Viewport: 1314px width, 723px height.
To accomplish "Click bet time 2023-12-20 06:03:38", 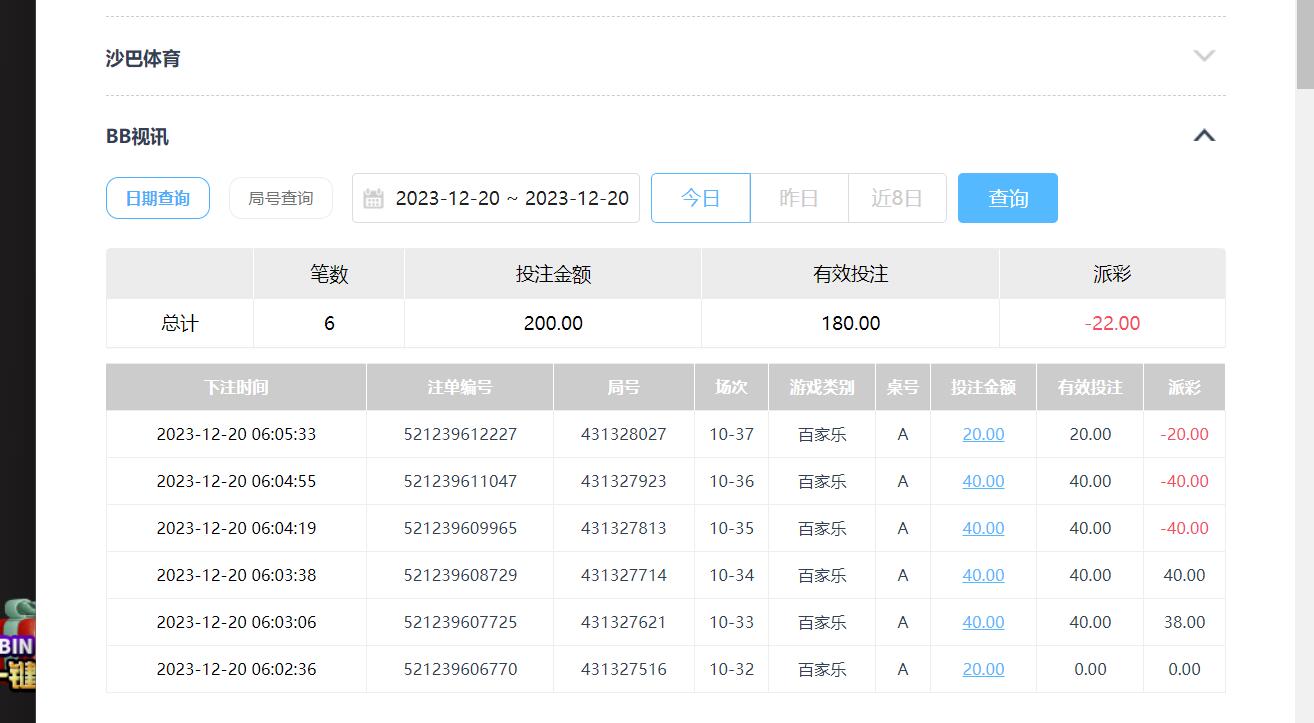I will pos(236,575).
